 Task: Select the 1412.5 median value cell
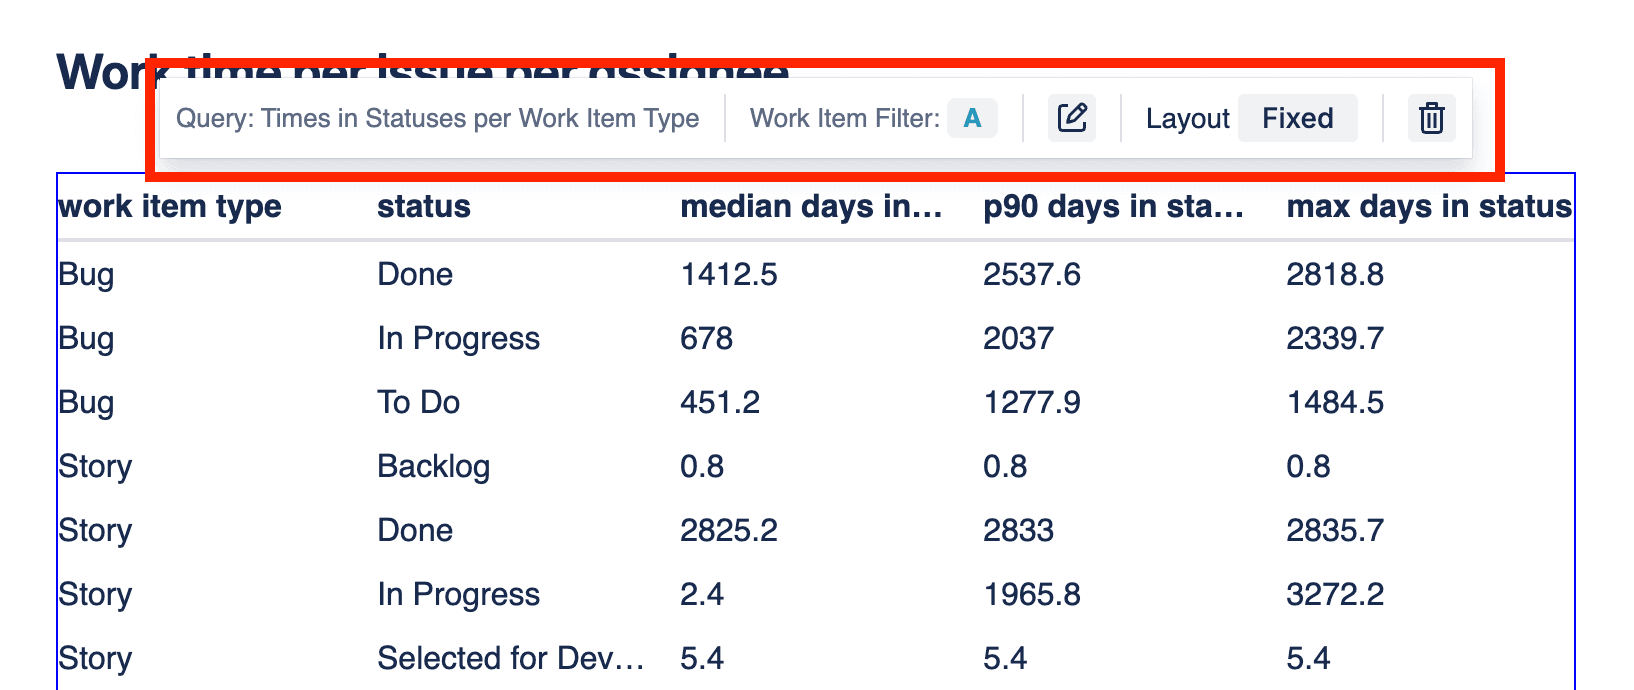[729, 274]
